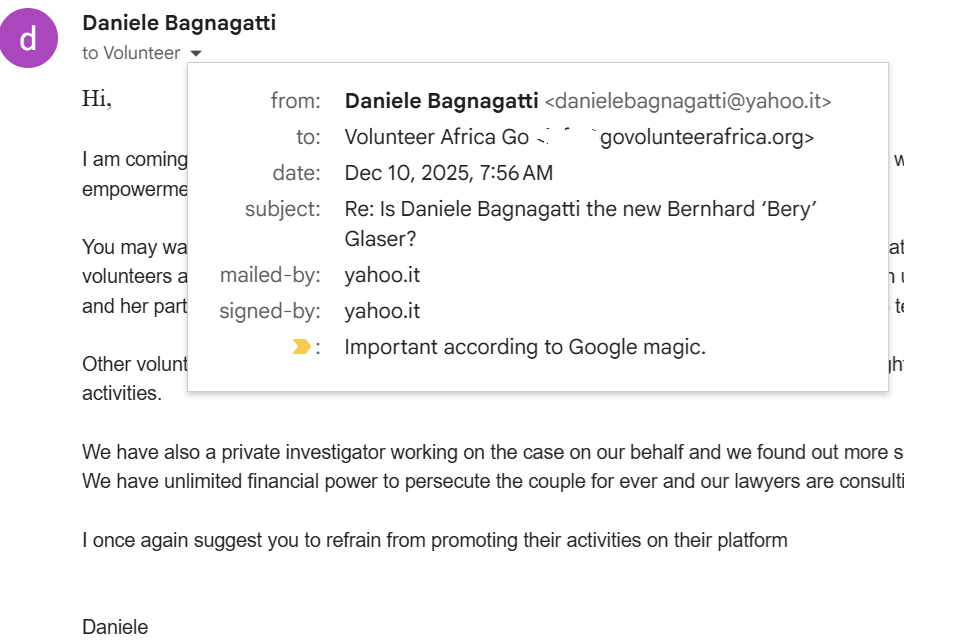The width and height of the screenshot is (960, 643).
Task: Collapse the details arrow beside "to Volunteer"
Action: pyautogui.click(x=196, y=54)
